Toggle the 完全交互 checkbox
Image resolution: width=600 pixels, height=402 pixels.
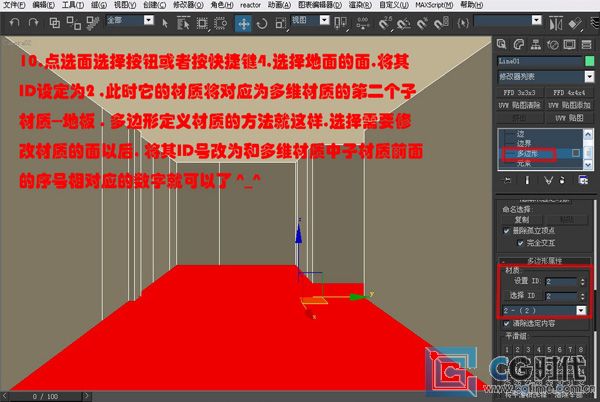(x=520, y=243)
